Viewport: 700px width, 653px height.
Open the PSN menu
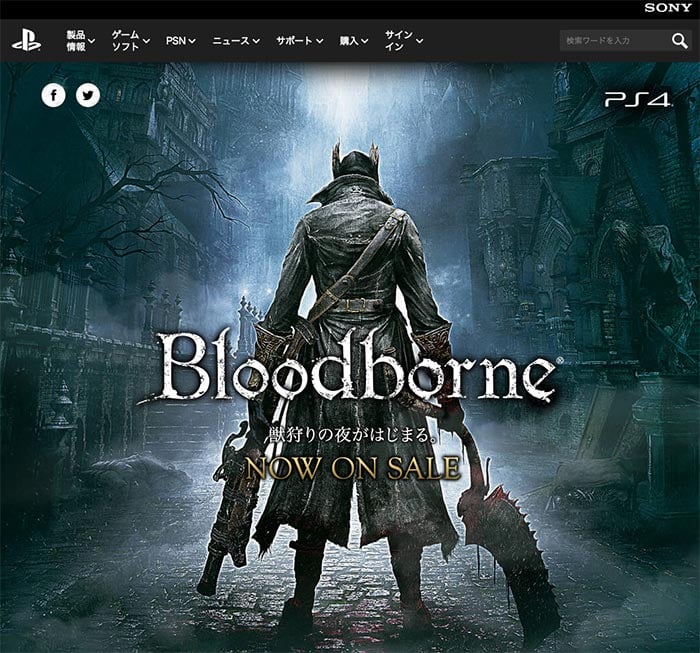click(181, 41)
